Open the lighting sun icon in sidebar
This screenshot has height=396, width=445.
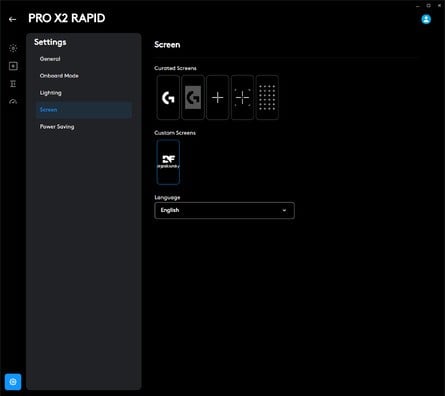click(x=13, y=48)
